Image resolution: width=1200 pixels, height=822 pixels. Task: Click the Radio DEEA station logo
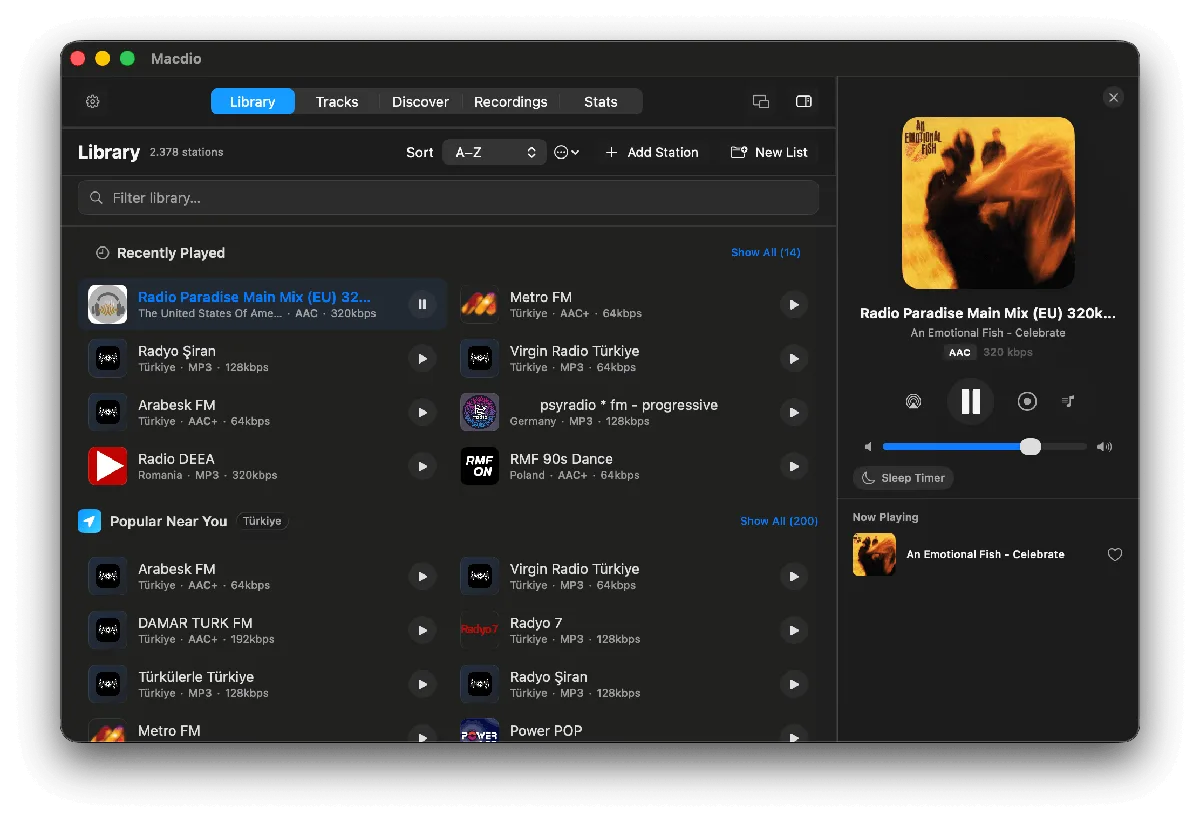pos(108,466)
